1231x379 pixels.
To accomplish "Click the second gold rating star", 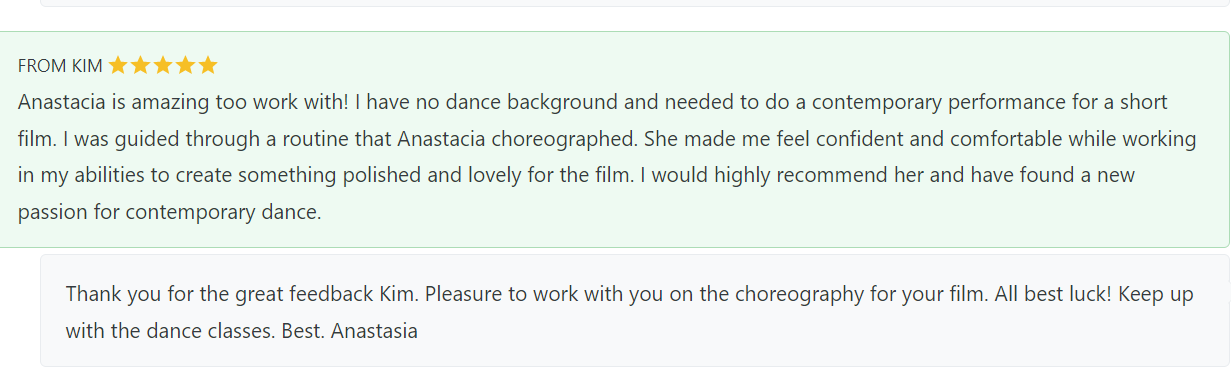I will (x=140, y=66).
